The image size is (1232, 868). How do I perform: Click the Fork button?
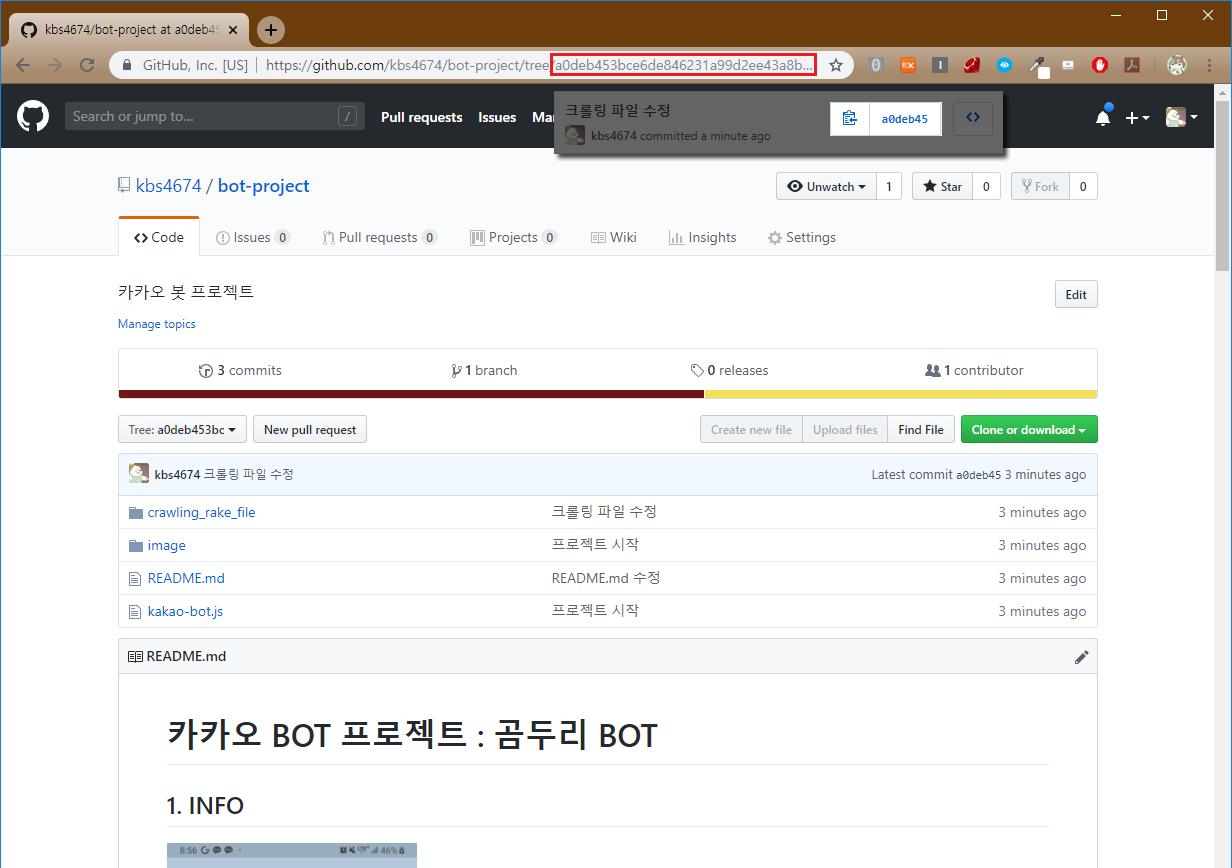pyautogui.click(x=1040, y=187)
